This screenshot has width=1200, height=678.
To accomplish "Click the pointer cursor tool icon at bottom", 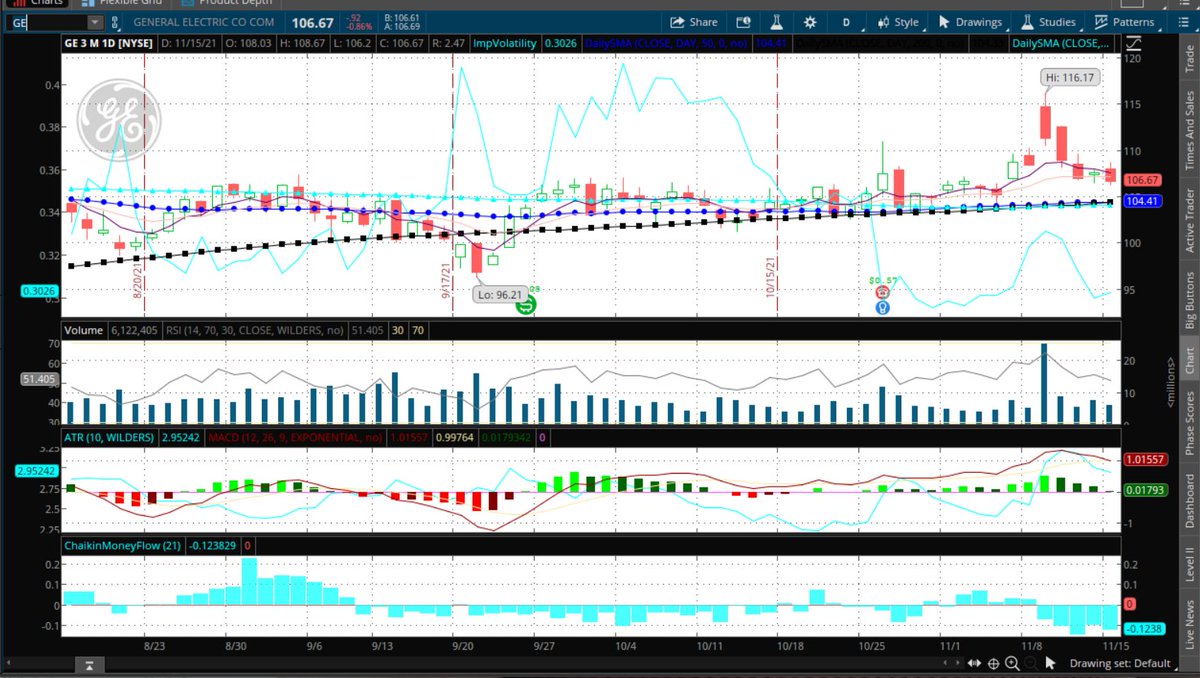I will (x=1049, y=663).
